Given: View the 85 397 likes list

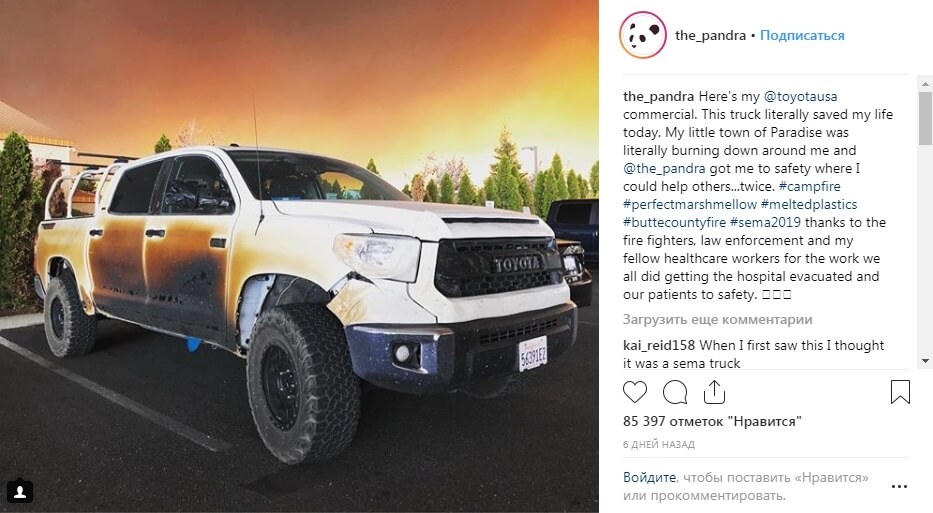Looking at the screenshot, I should point(712,421).
